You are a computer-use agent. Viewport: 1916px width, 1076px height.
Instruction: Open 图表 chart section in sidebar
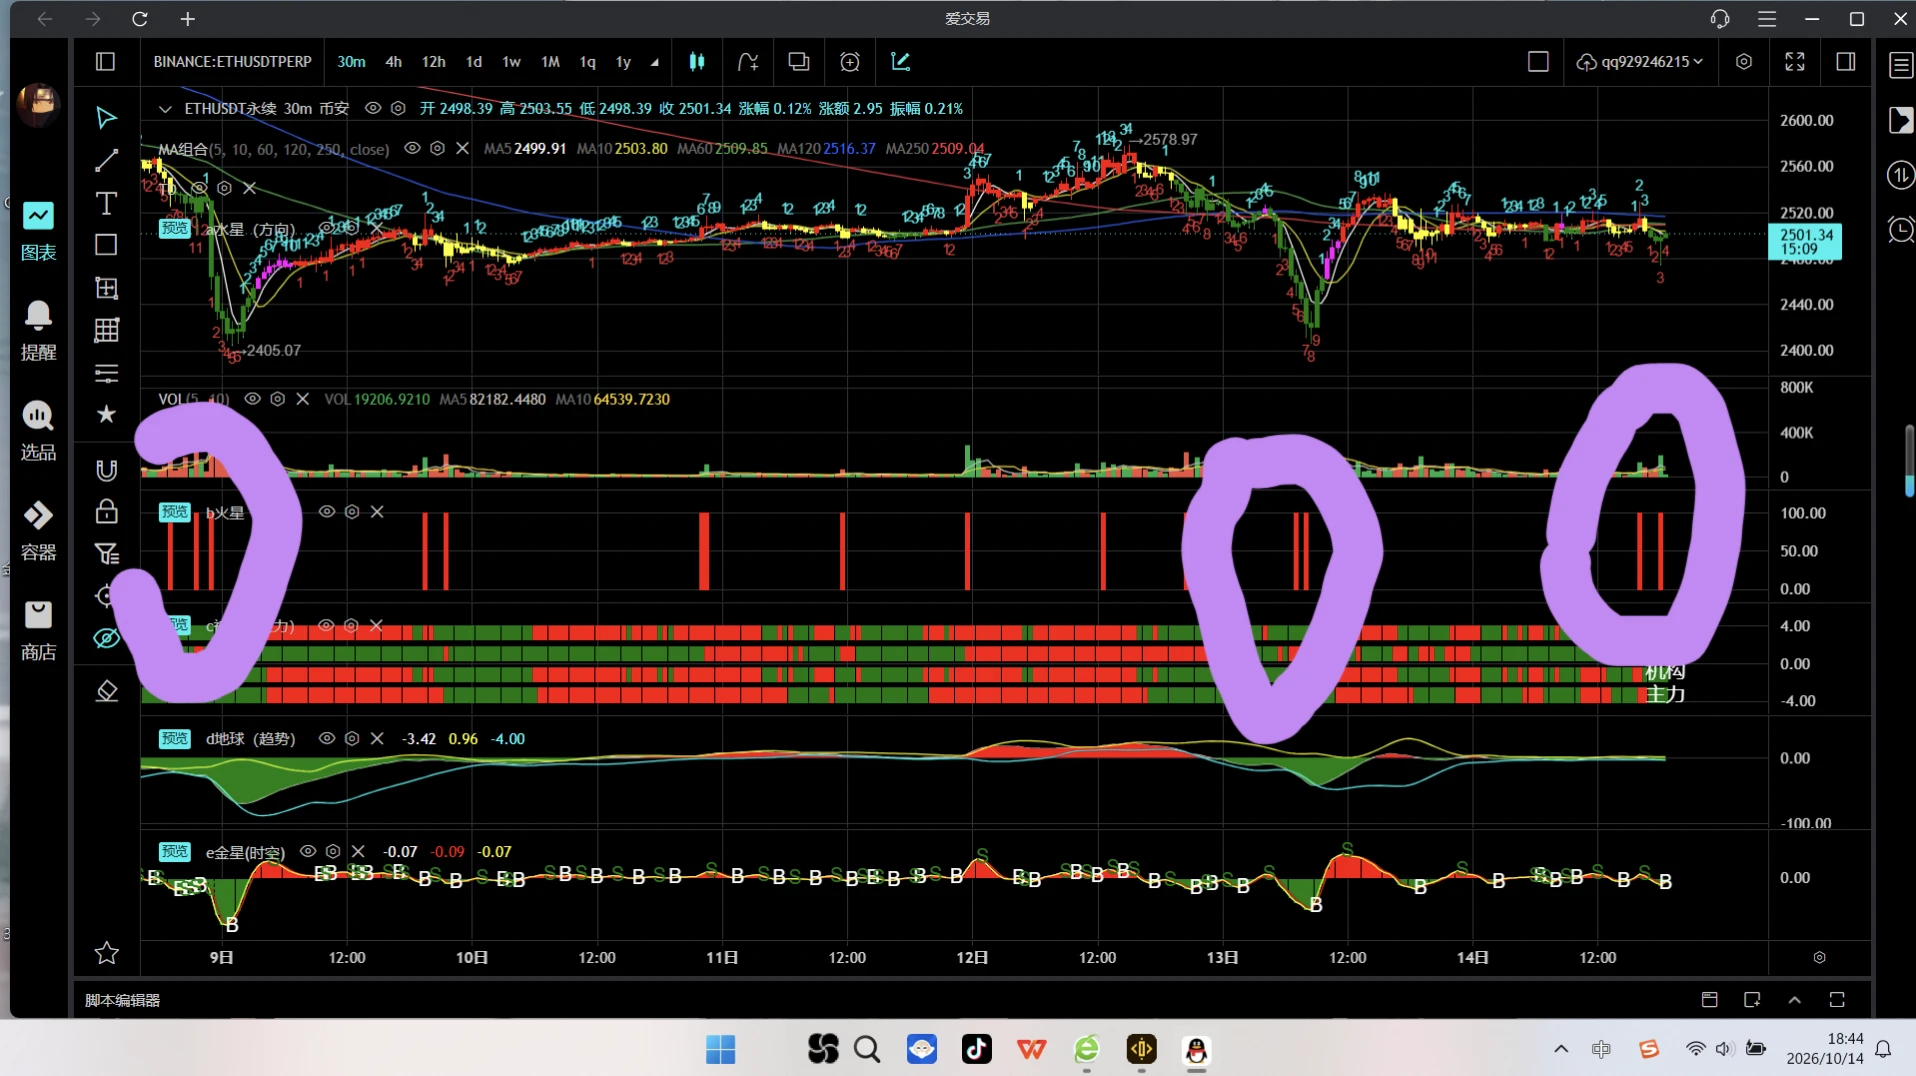(x=38, y=232)
